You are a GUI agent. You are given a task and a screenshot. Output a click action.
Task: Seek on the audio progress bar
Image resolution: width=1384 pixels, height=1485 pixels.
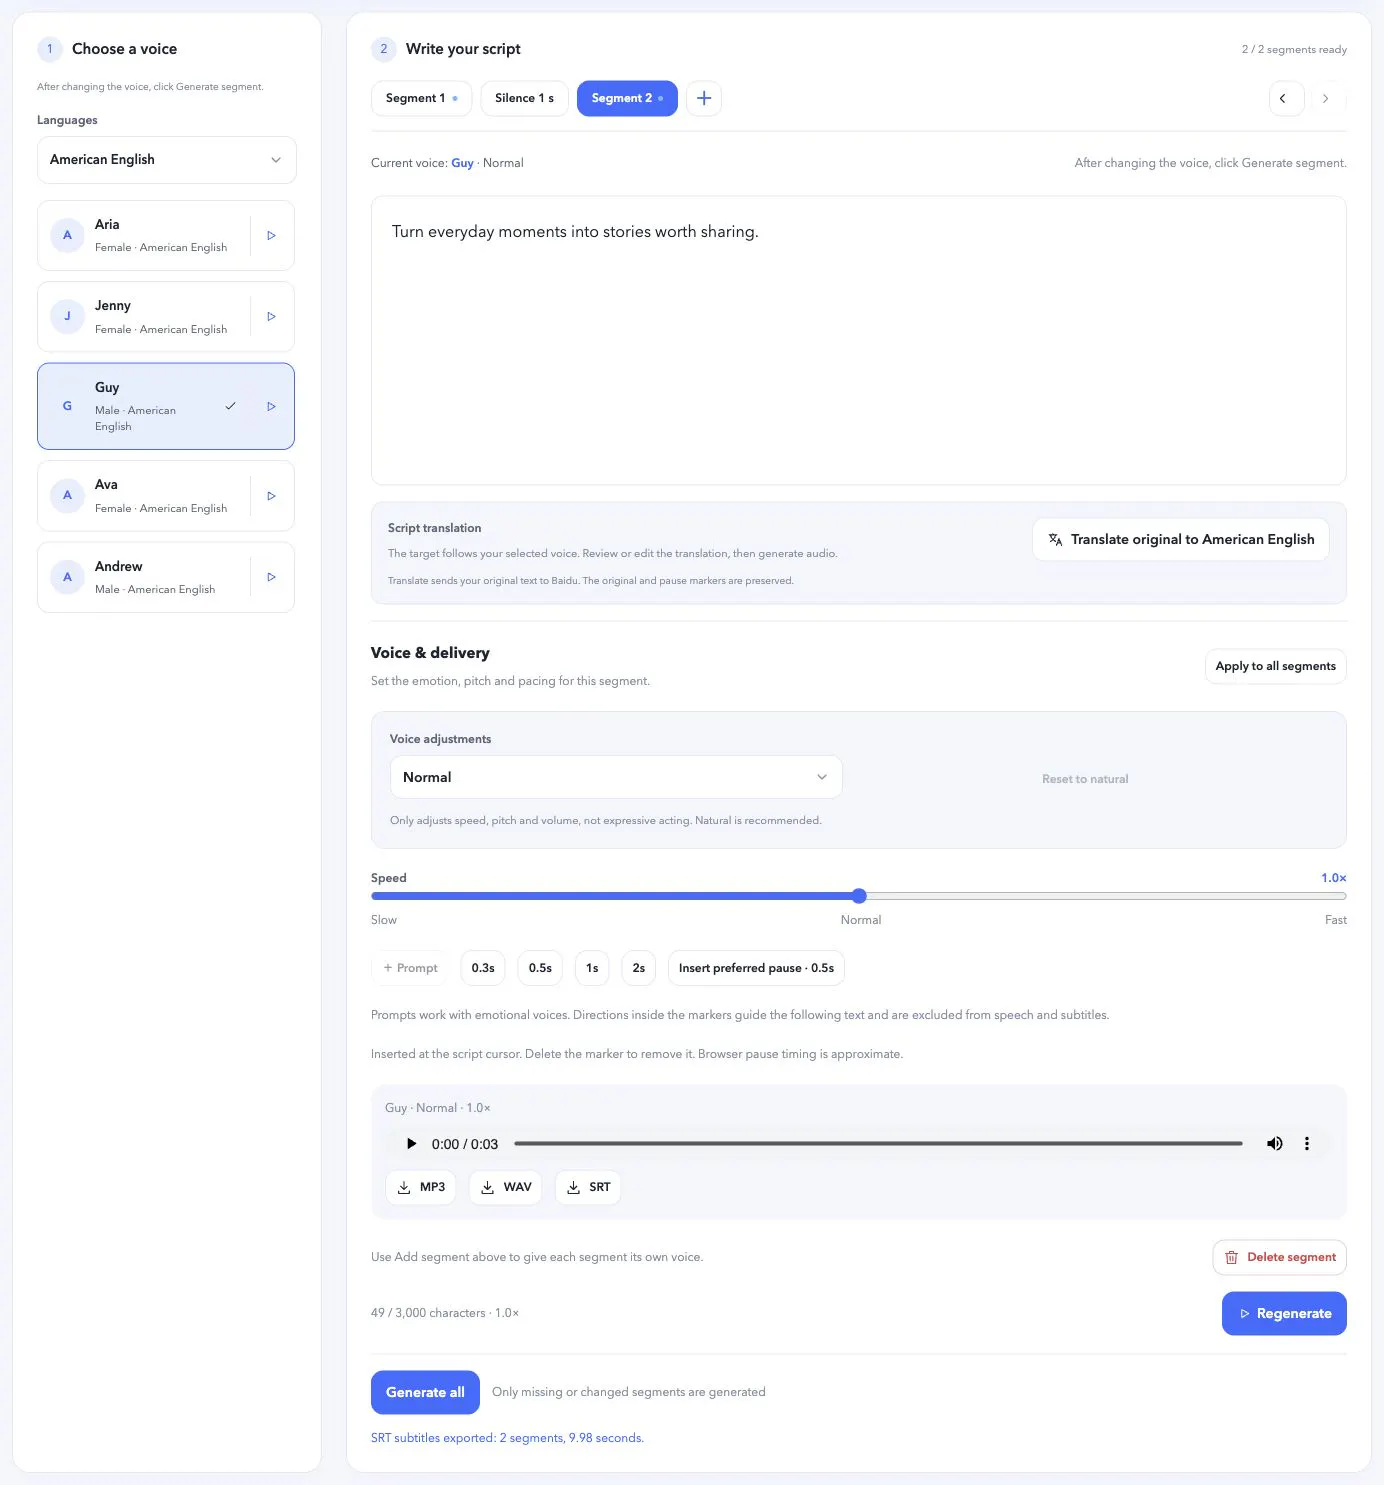click(x=878, y=1143)
